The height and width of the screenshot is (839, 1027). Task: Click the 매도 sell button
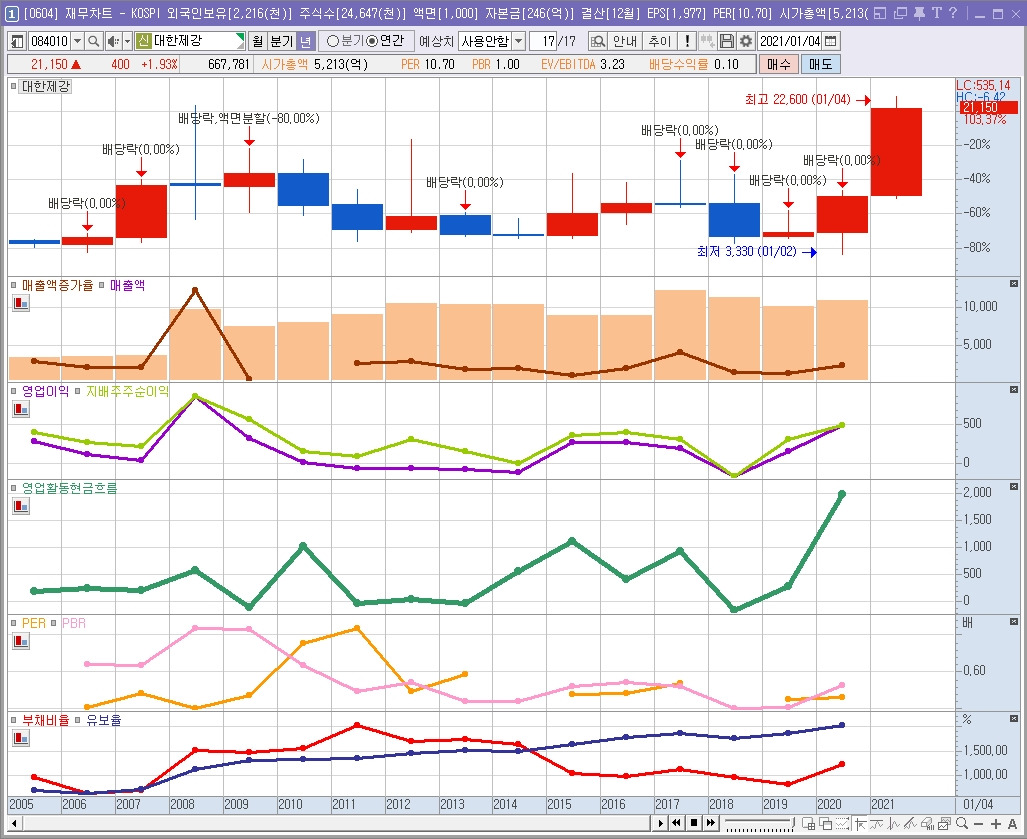821,64
